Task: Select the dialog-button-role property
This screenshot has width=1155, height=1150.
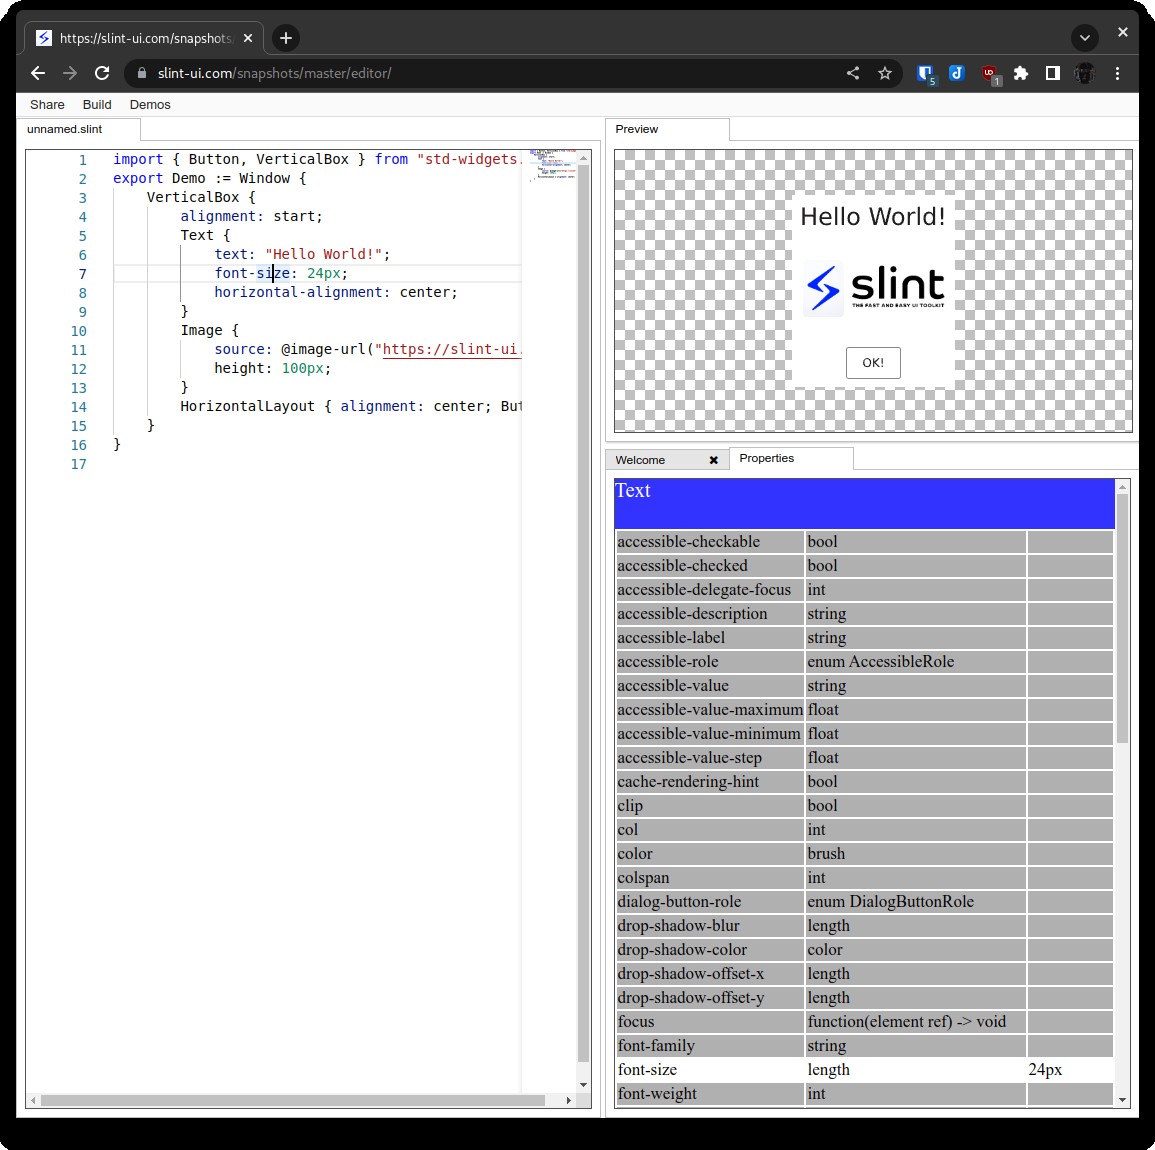Action: (x=865, y=902)
